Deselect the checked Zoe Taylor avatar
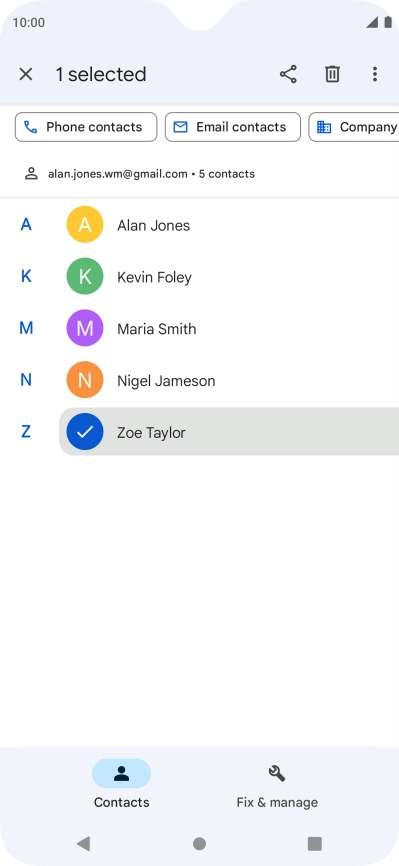The height and width of the screenshot is (866, 399). [x=85, y=432]
